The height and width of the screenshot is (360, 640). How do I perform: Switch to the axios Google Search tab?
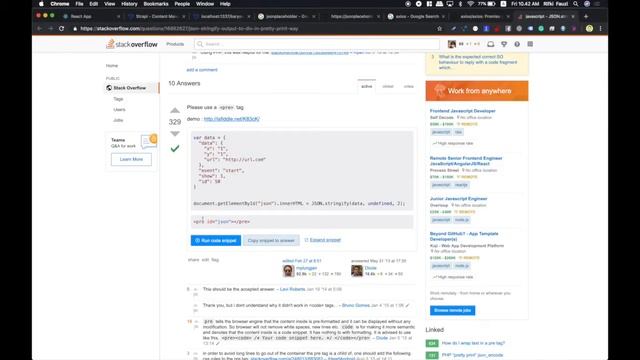tap(417, 16)
